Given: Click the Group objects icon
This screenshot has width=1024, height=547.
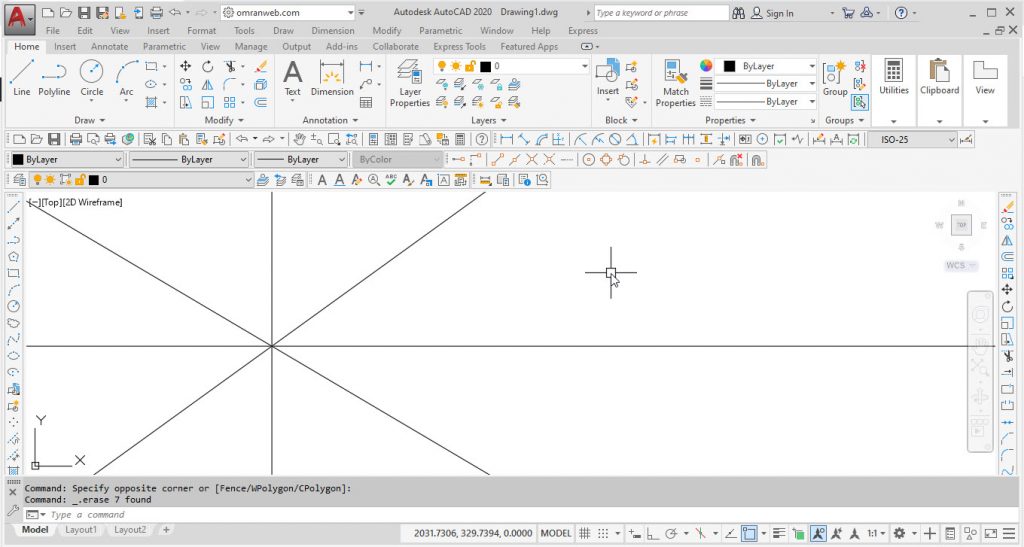Looking at the screenshot, I should pyautogui.click(x=835, y=77).
